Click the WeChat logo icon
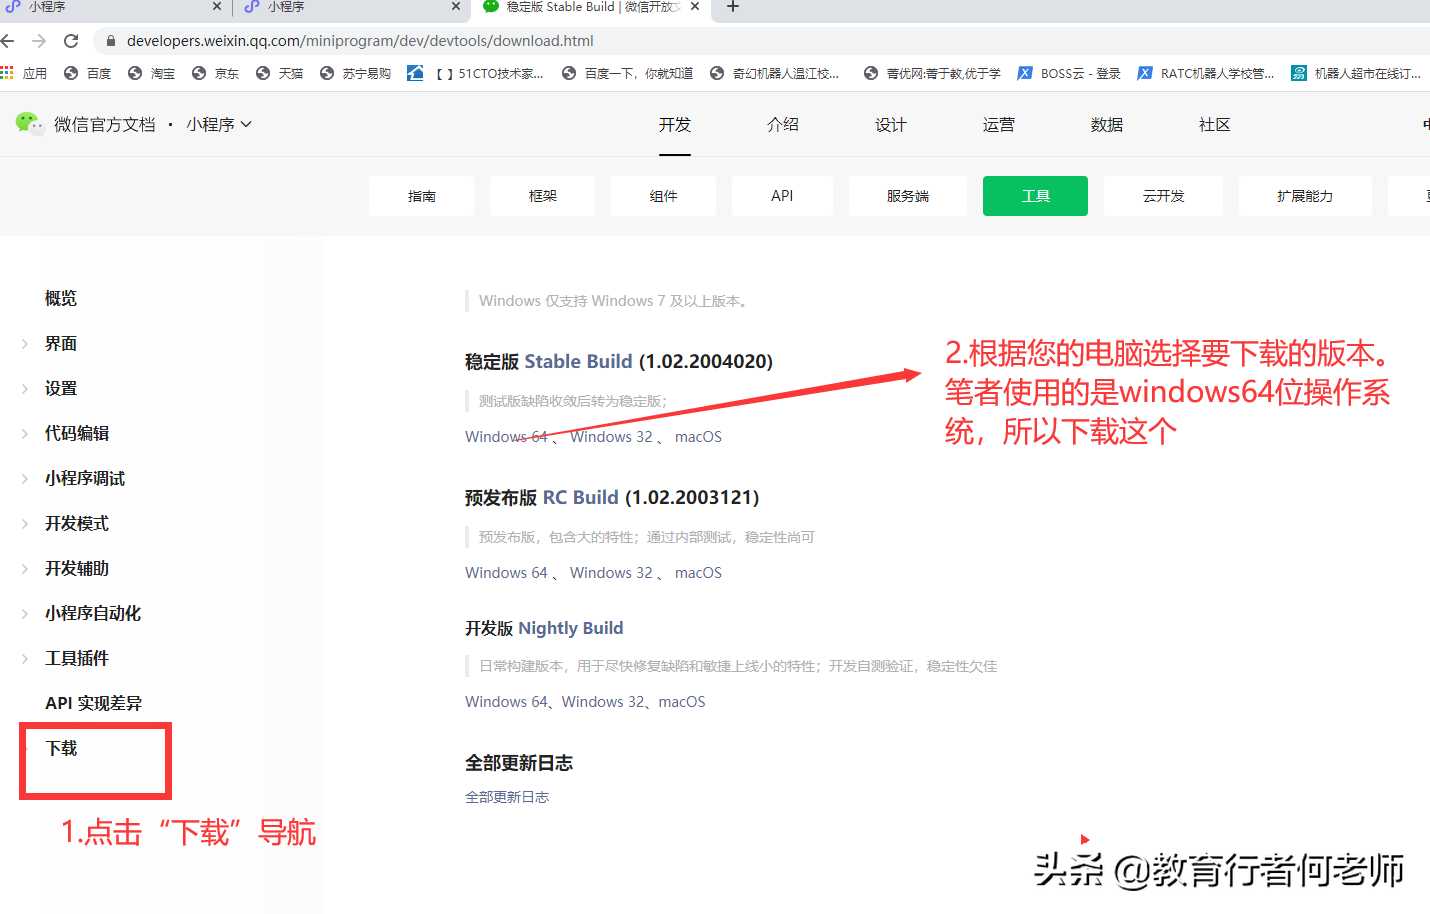This screenshot has width=1430, height=914. point(29,123)
